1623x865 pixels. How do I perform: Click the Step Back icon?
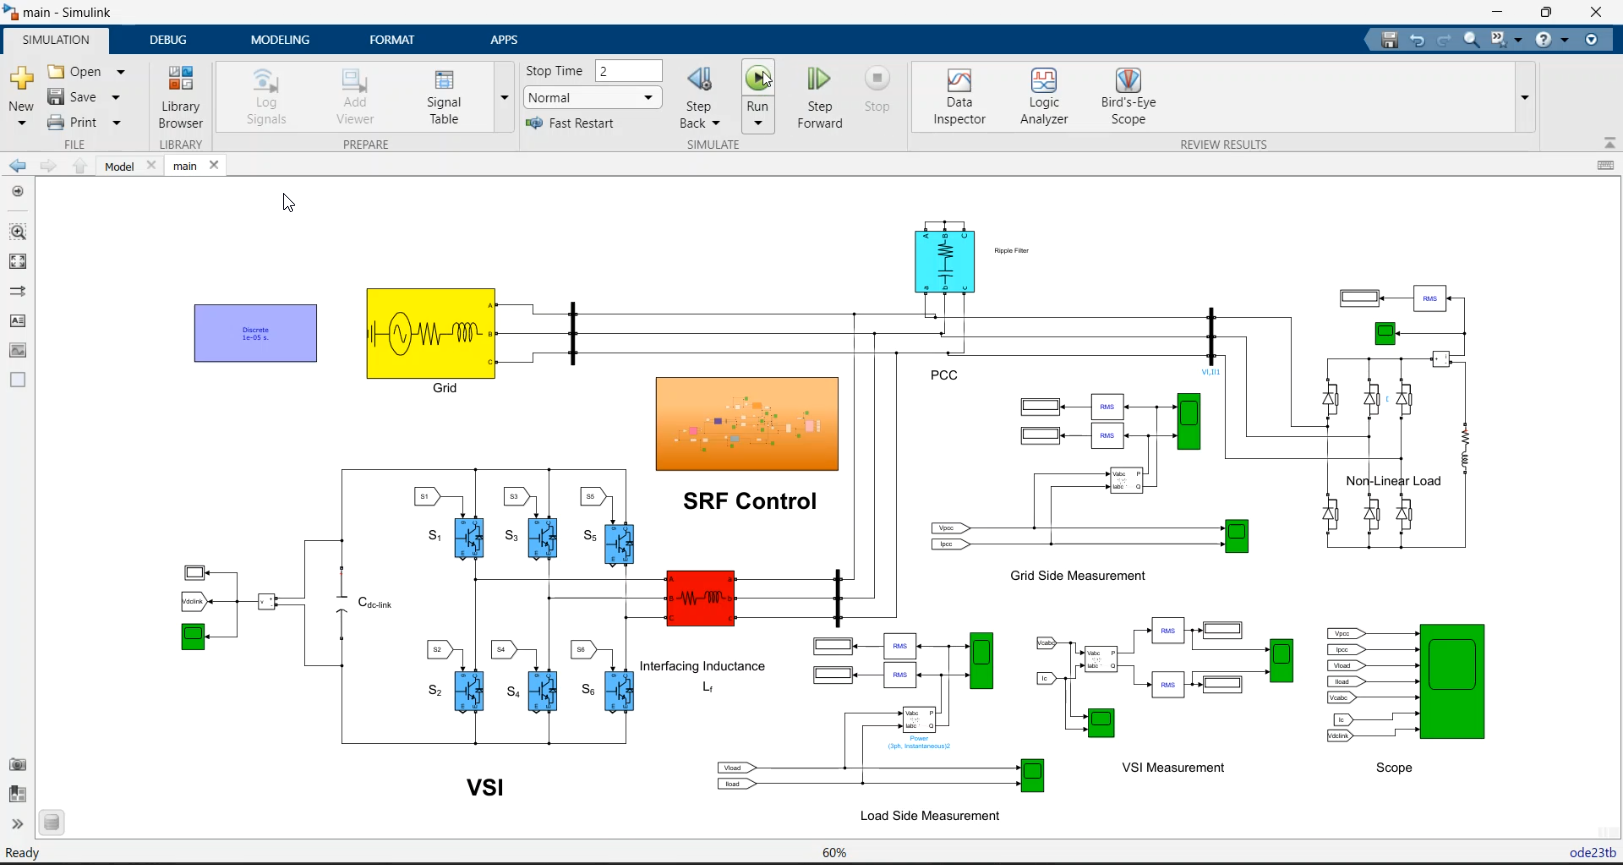click(700, 80)
